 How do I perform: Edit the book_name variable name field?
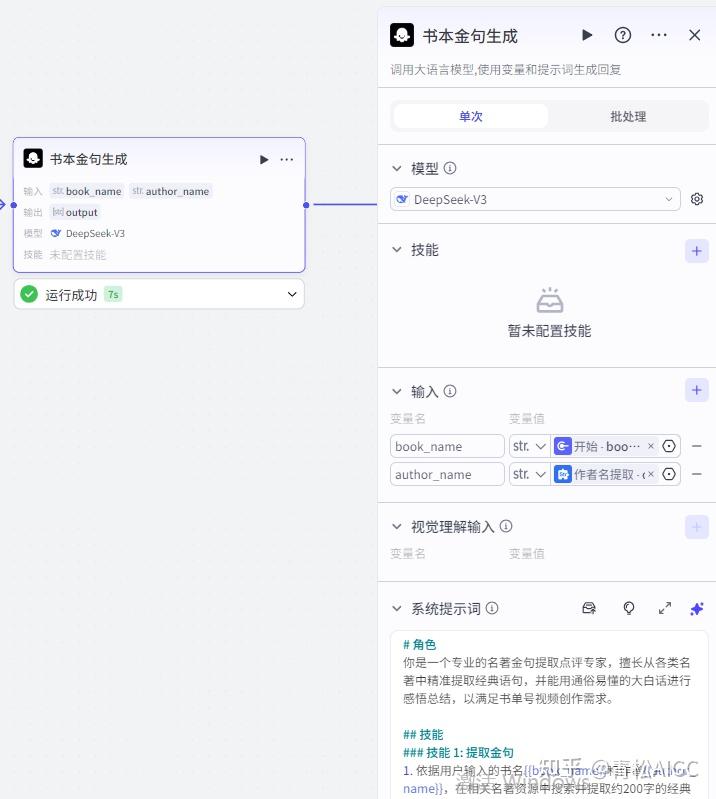click(x=447, y=446)
